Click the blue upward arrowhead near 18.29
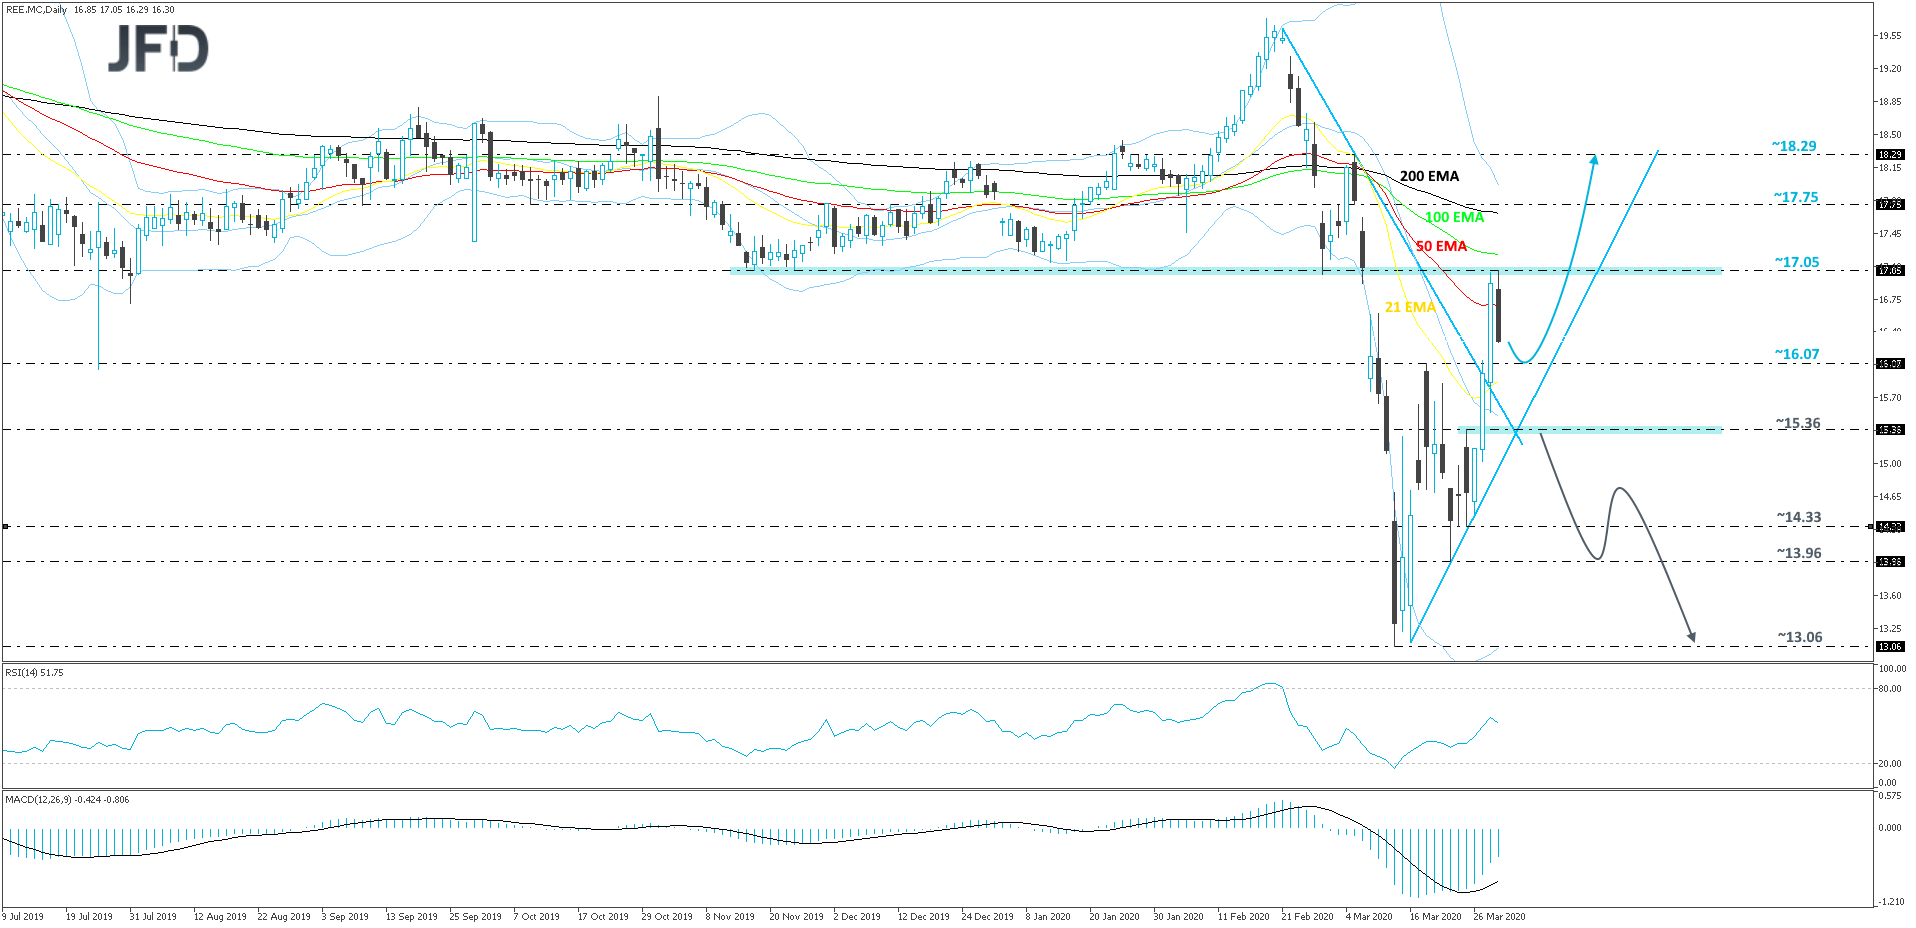 pos(1594,158)
